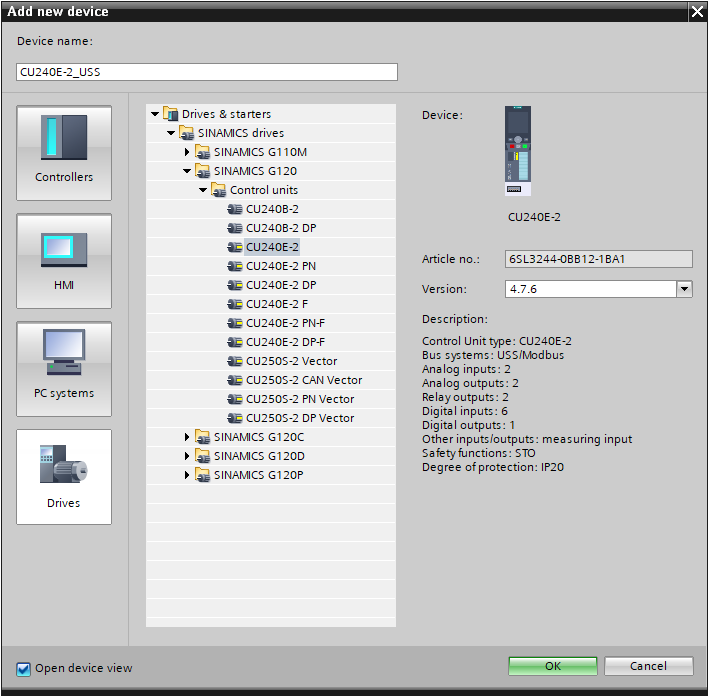Click the SINAMICS G120D folder icon
The width and height of the screenshot is (709, 697).
click(x=202, y=455)
